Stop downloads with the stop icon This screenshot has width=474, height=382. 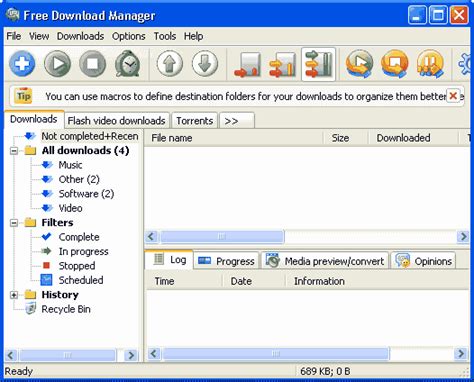(x=92, y=64)
